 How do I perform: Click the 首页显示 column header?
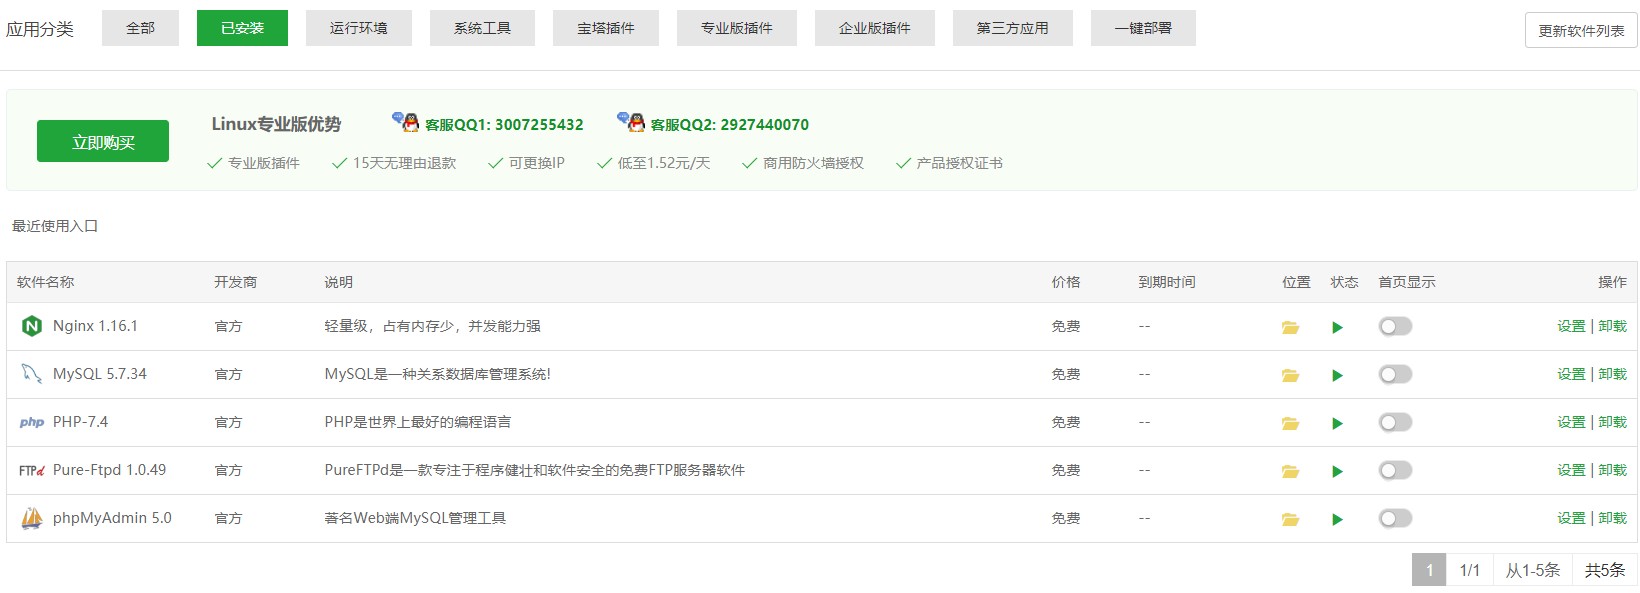[1407, 282]
